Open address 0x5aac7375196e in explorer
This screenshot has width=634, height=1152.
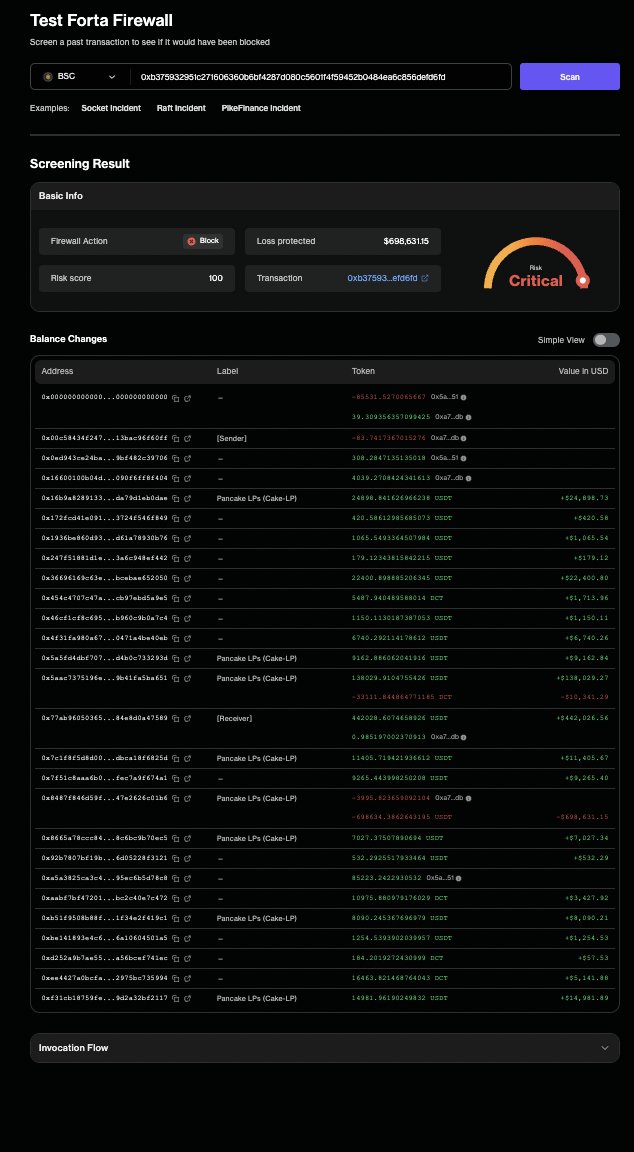pyautogui.click(x=187, y=678)
